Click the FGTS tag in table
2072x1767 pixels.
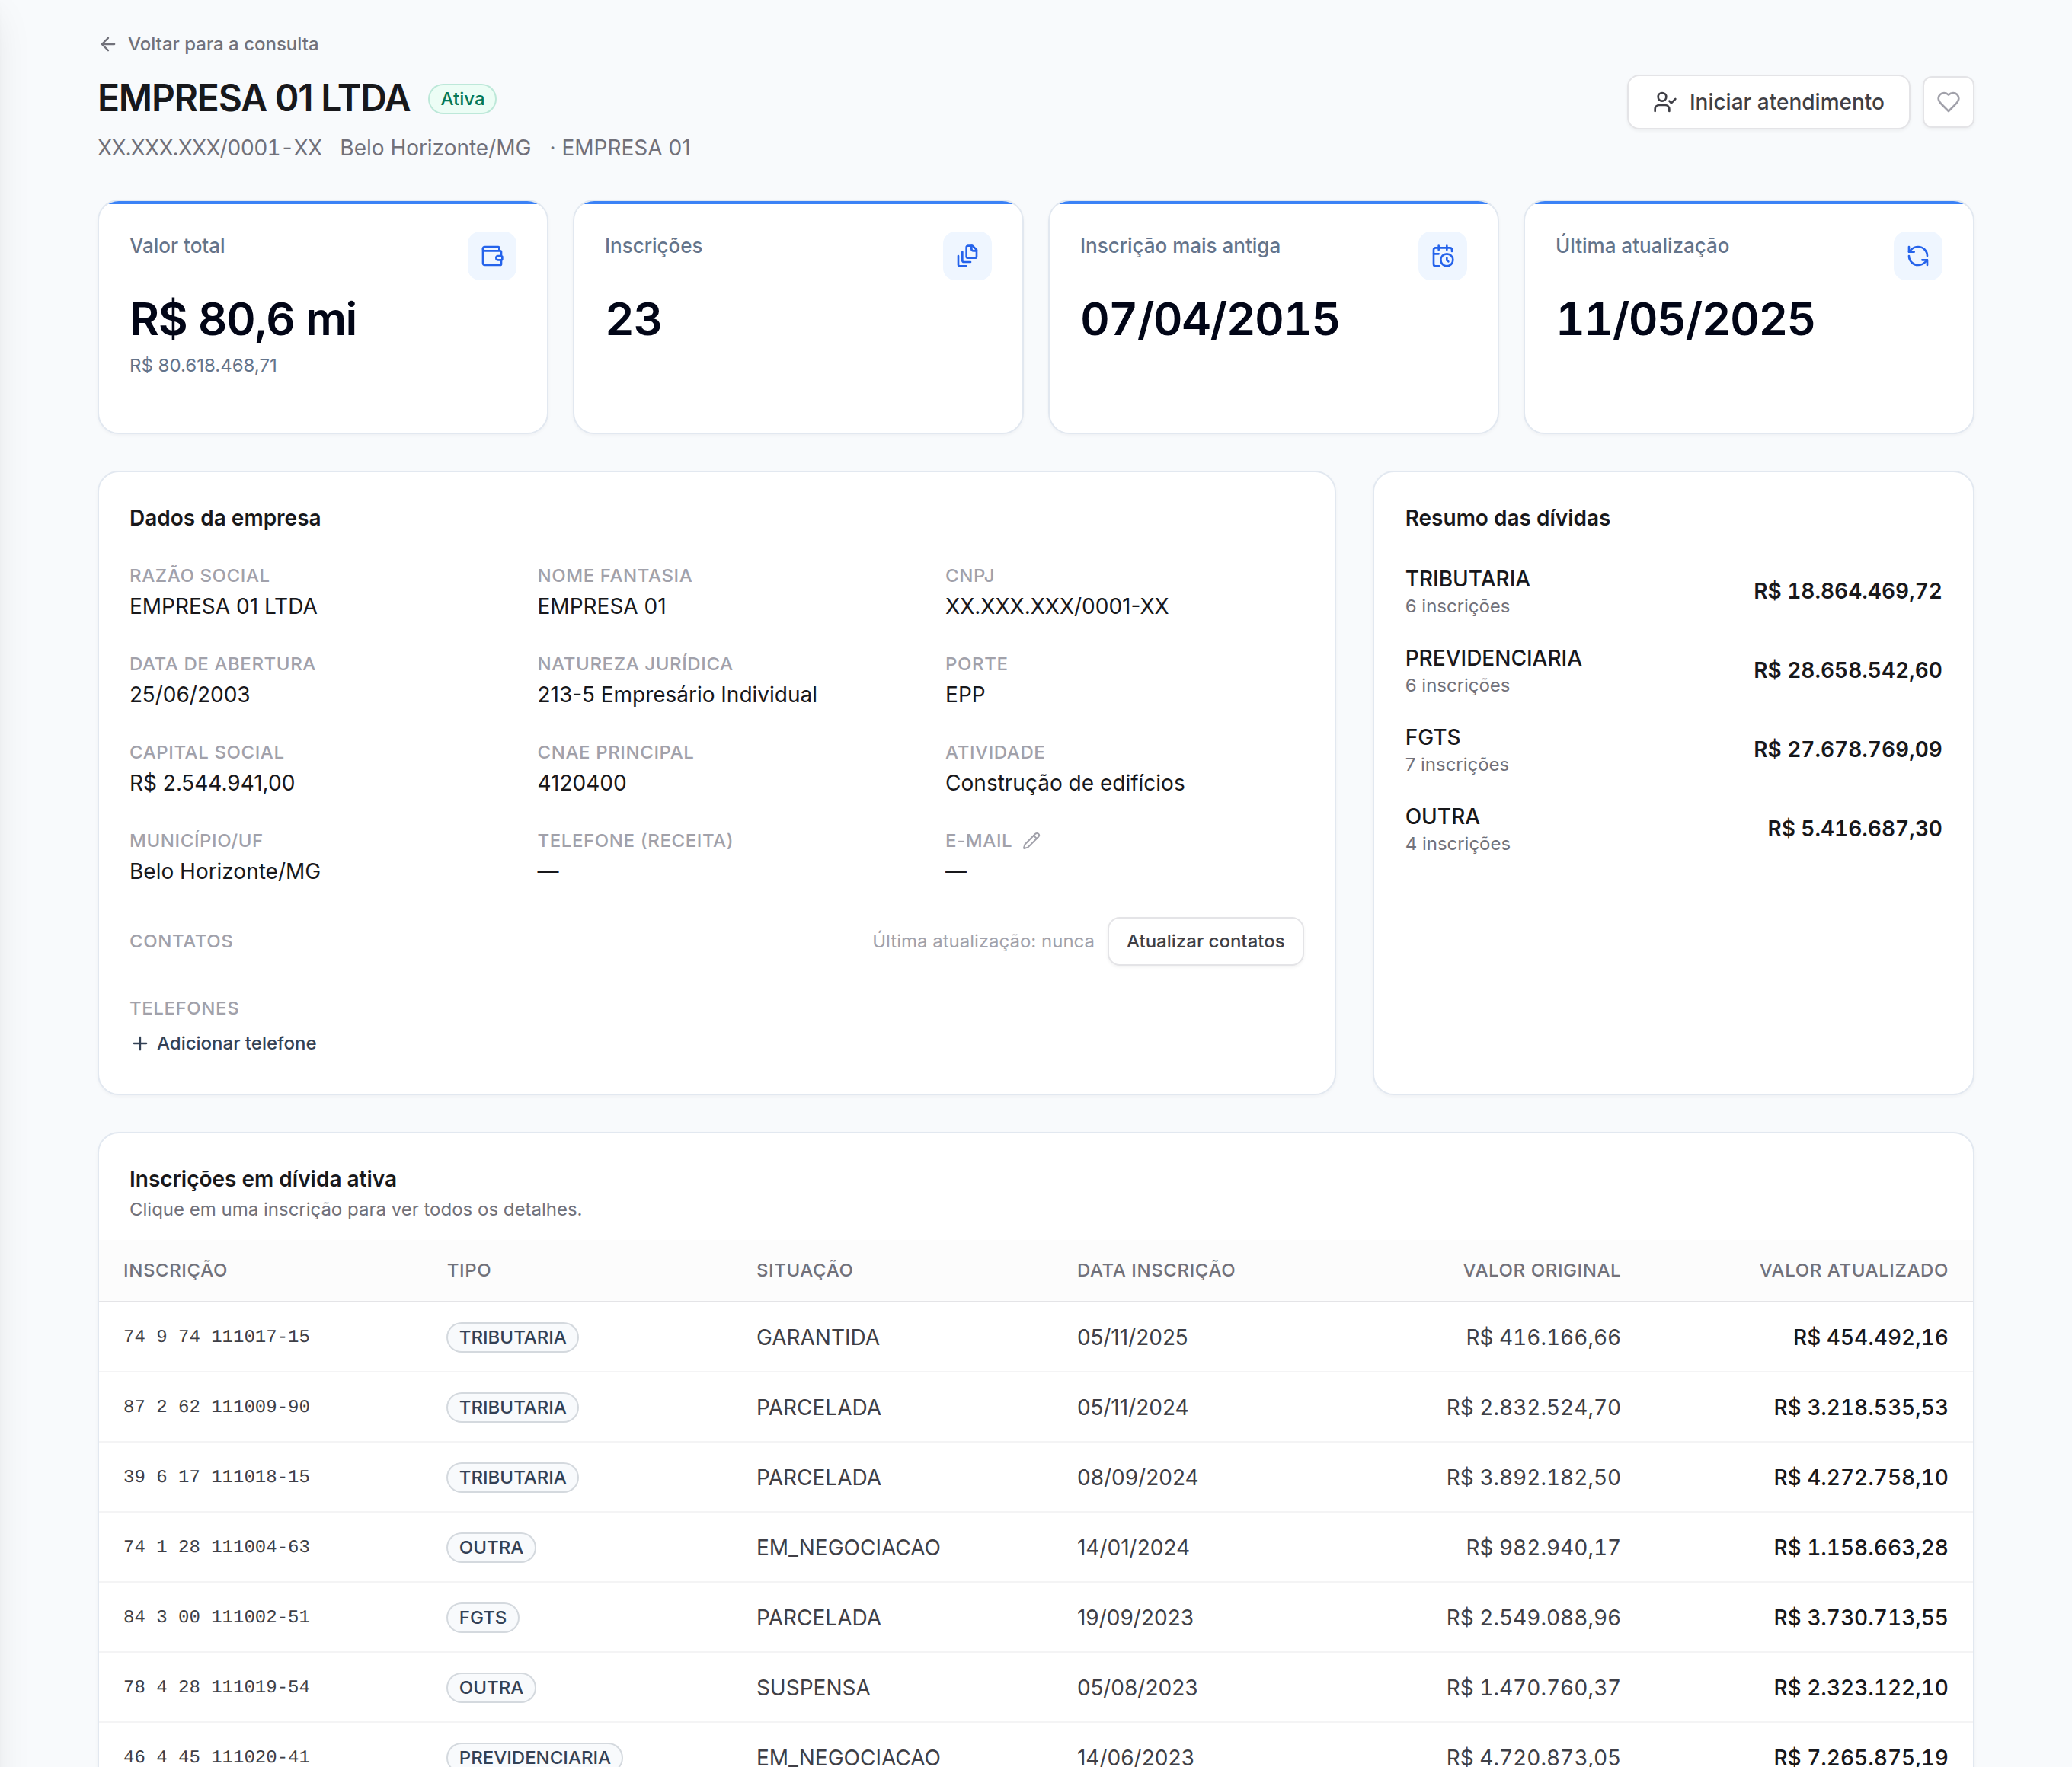tap(482, 1617)
